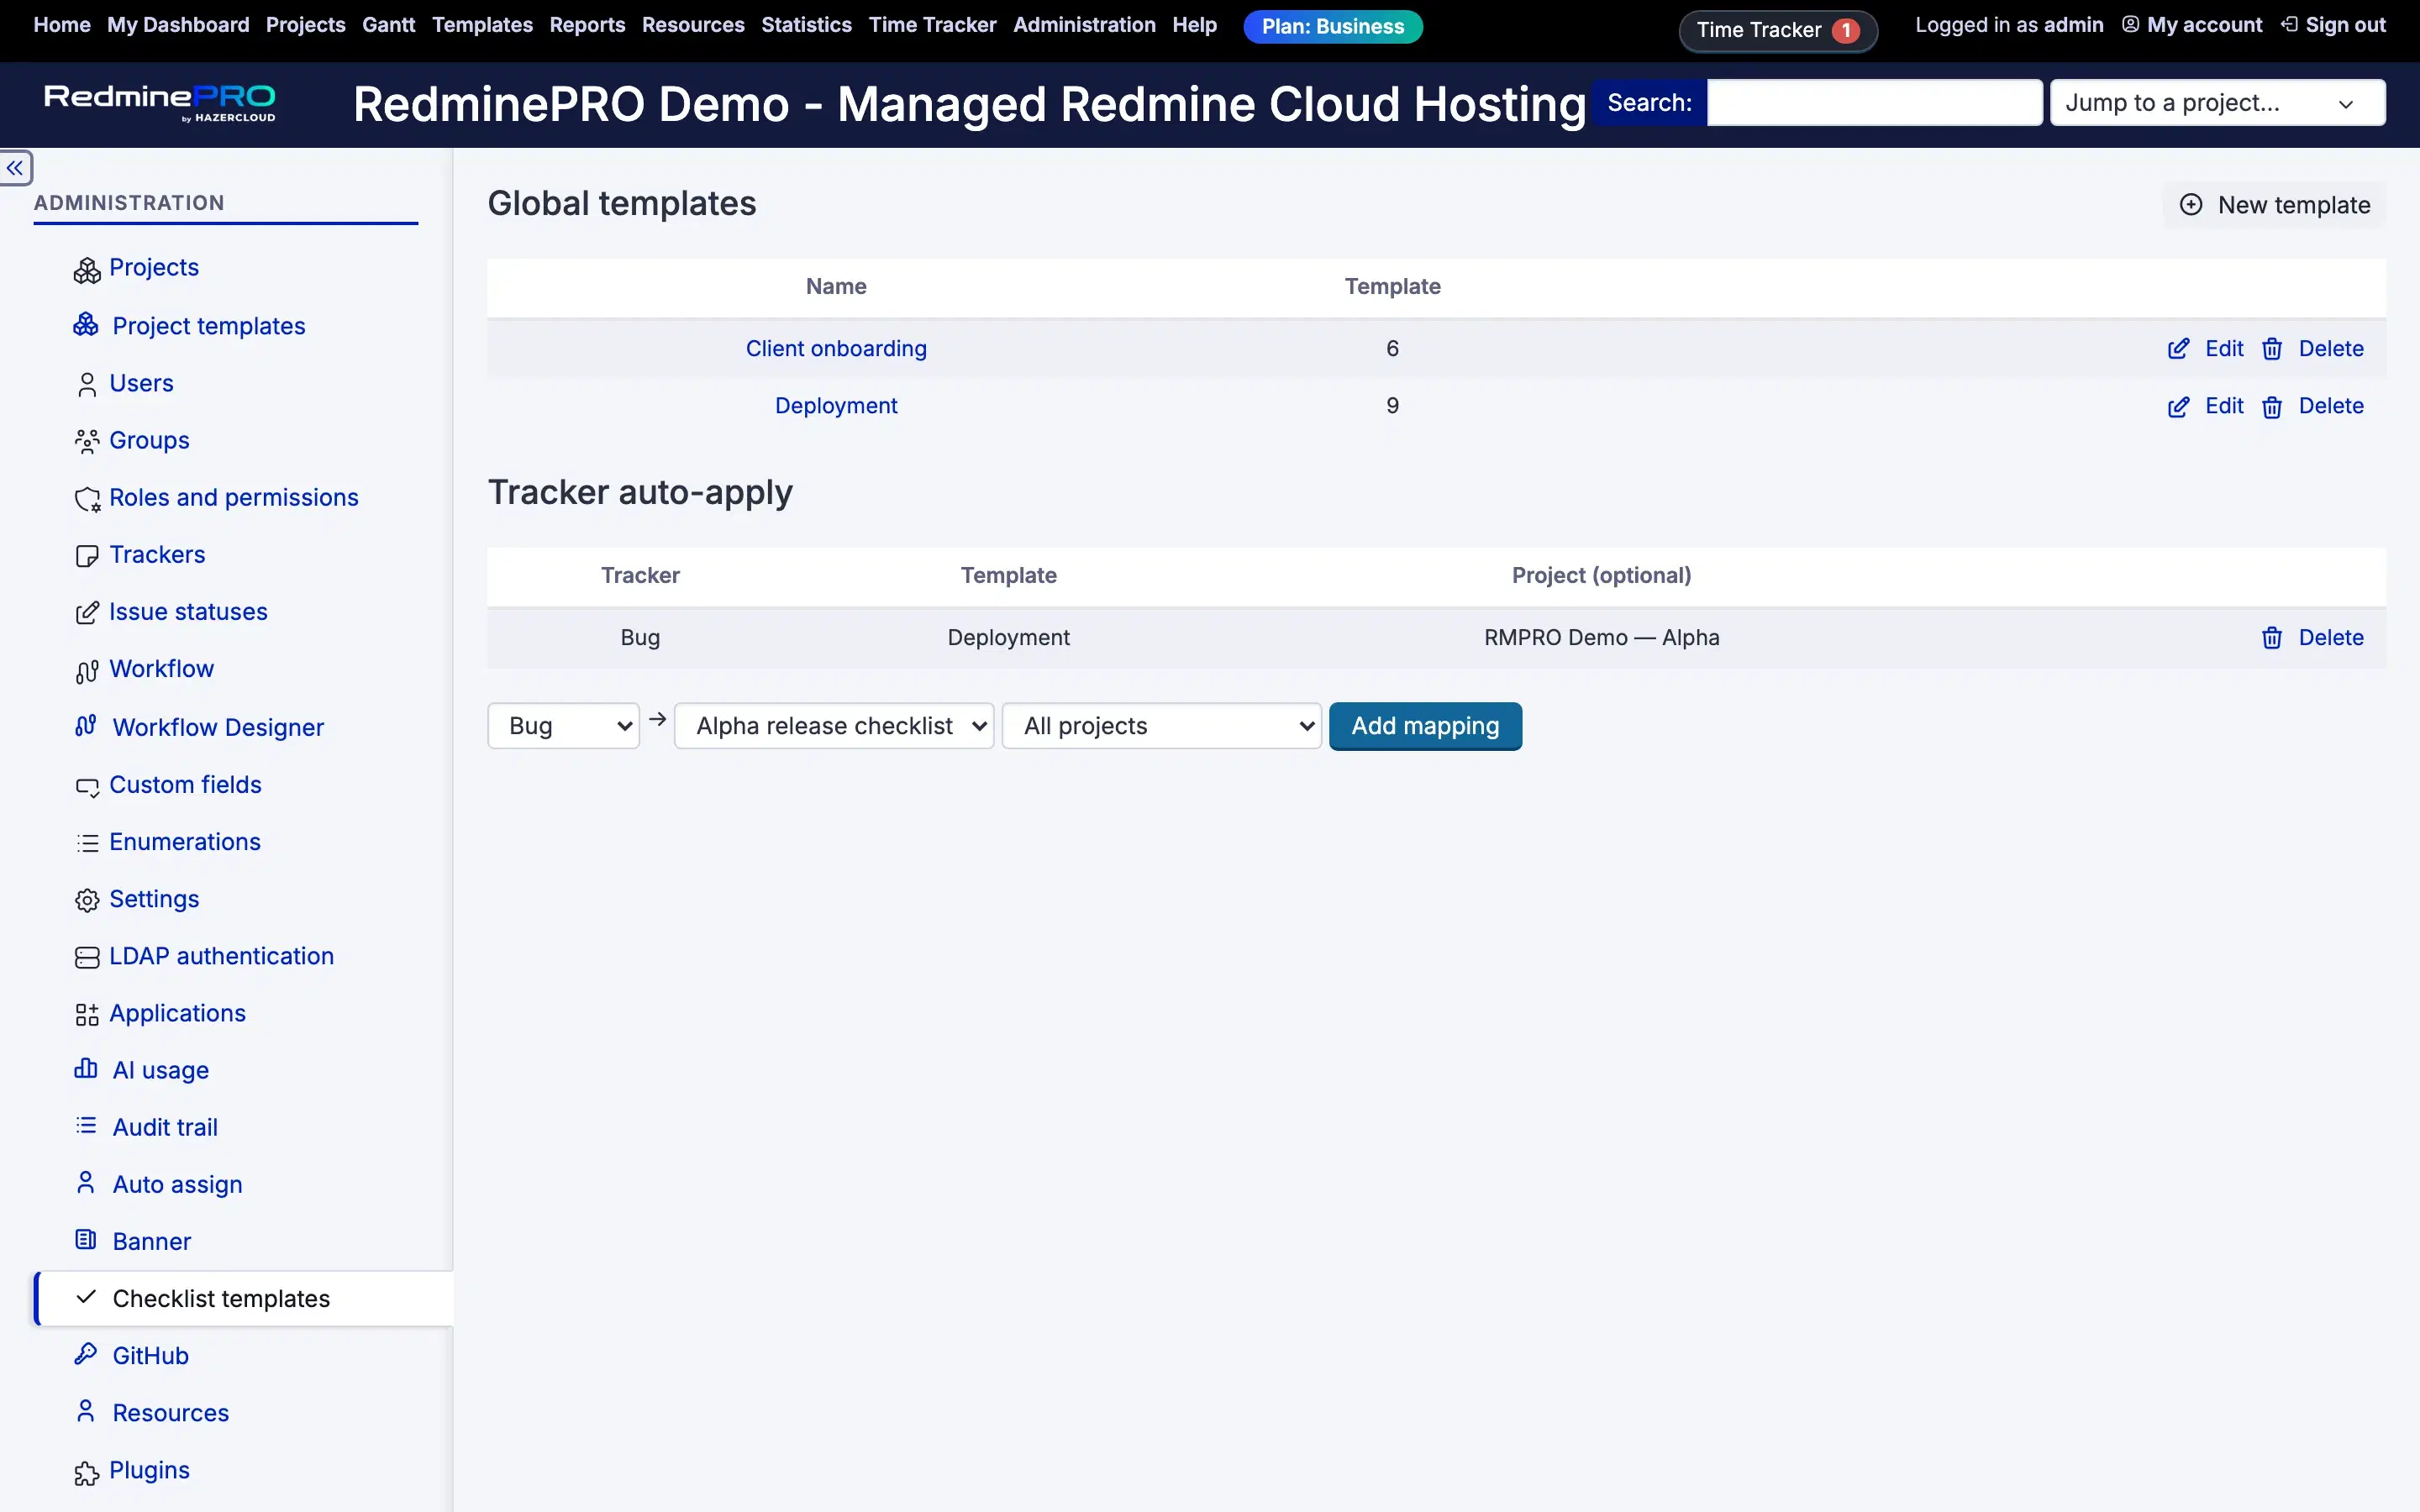Open the Gantt top menu item
This screenshot has height=1512, width=2420.
click(388, 25)
